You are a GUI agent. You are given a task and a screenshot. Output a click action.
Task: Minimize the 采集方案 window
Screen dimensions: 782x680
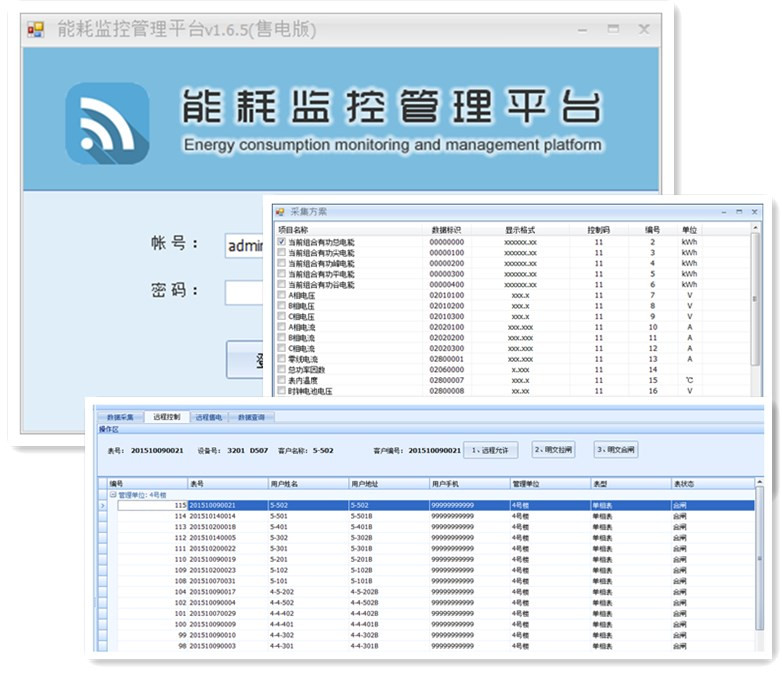click(x=724, y=212)
